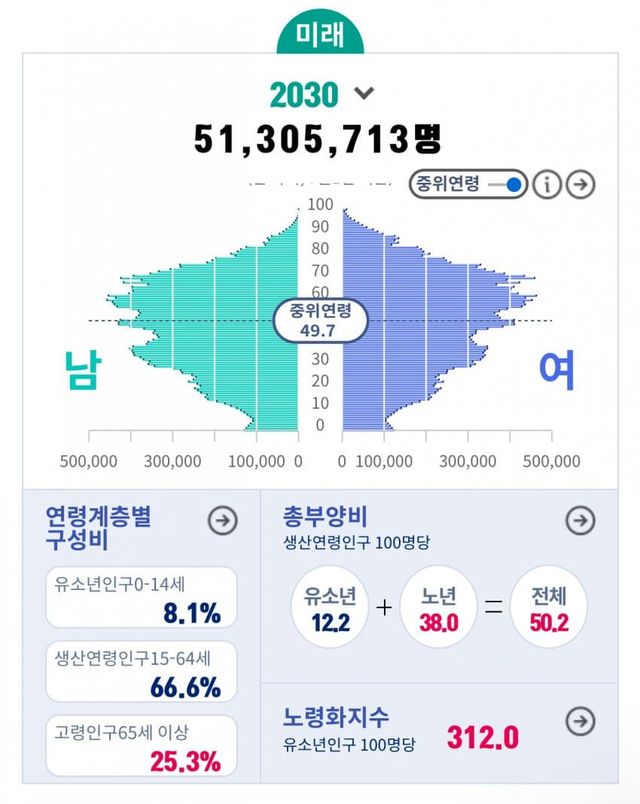Image resolution: width=640 pixels, height=804 pixels.
Task: Click the total population 51,305,713명 figure
Action: [x=318, y=139]
